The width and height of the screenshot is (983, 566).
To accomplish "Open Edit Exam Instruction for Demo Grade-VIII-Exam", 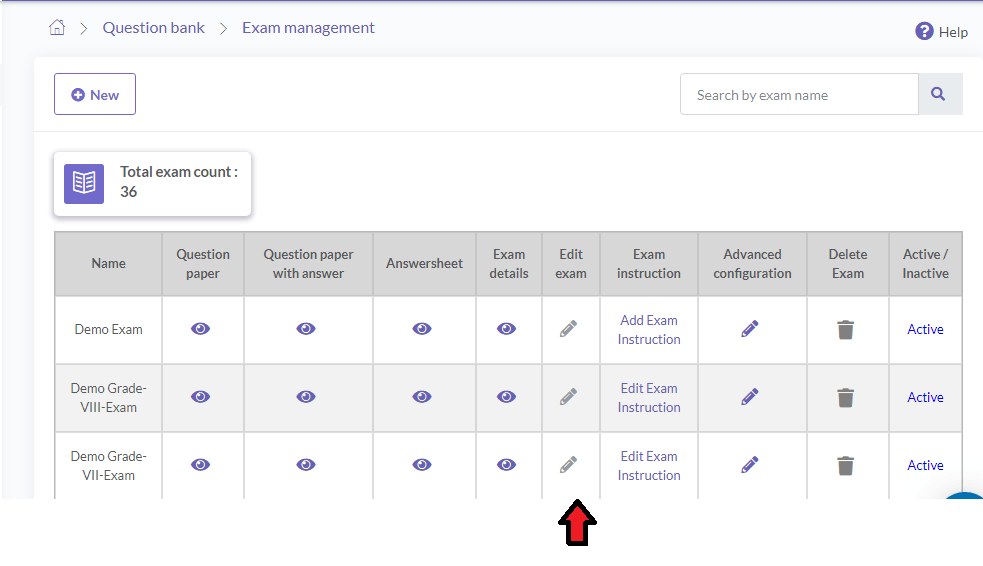I will point(649,398).
